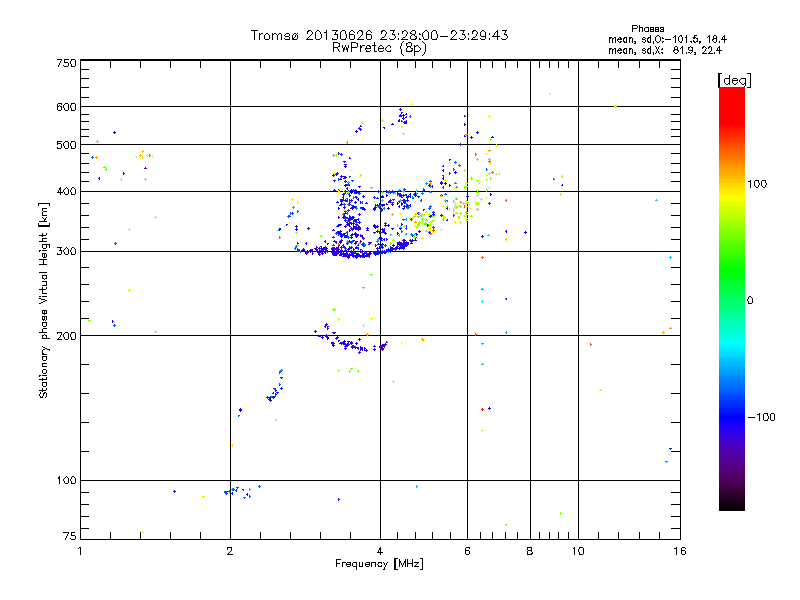Click the colorbar tick label "0"

pos(750,301)
